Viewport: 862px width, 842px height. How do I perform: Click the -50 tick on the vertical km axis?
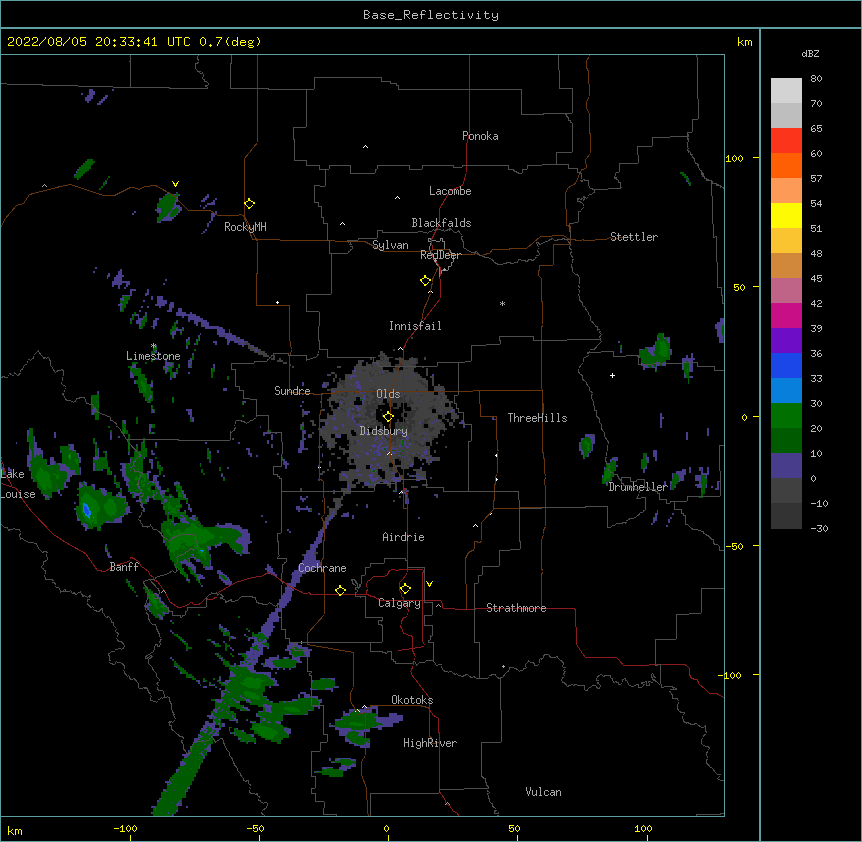pyautogui.click(x=734, y=546)
